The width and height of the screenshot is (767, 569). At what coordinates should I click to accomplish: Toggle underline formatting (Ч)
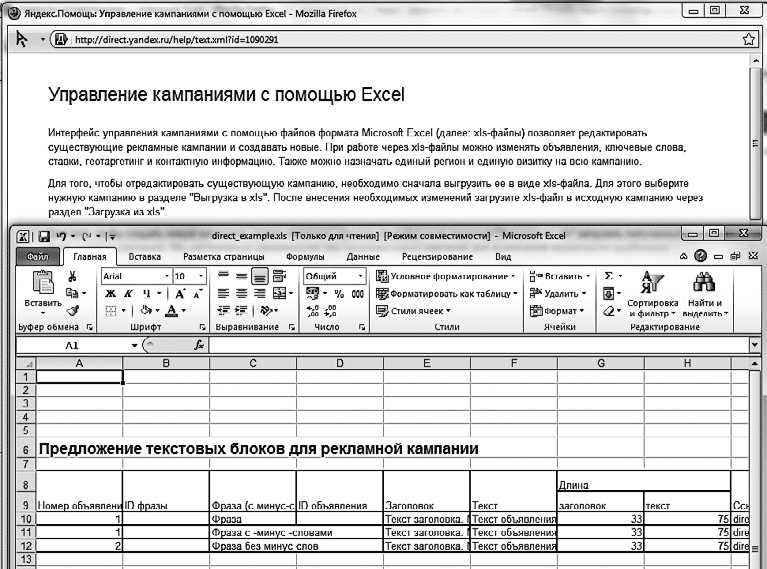[x=147, y=294]
